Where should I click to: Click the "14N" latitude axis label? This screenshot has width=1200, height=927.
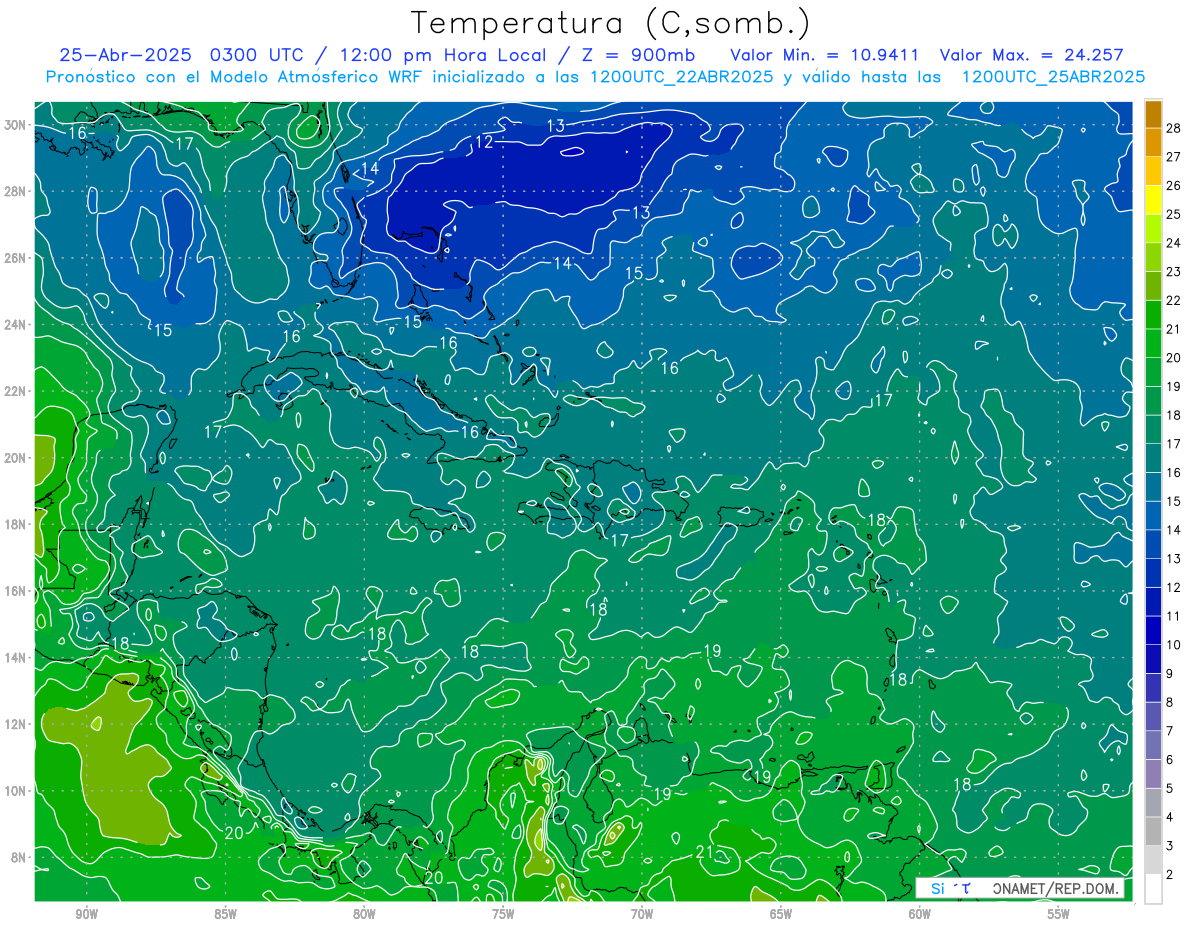click(15, 658)
